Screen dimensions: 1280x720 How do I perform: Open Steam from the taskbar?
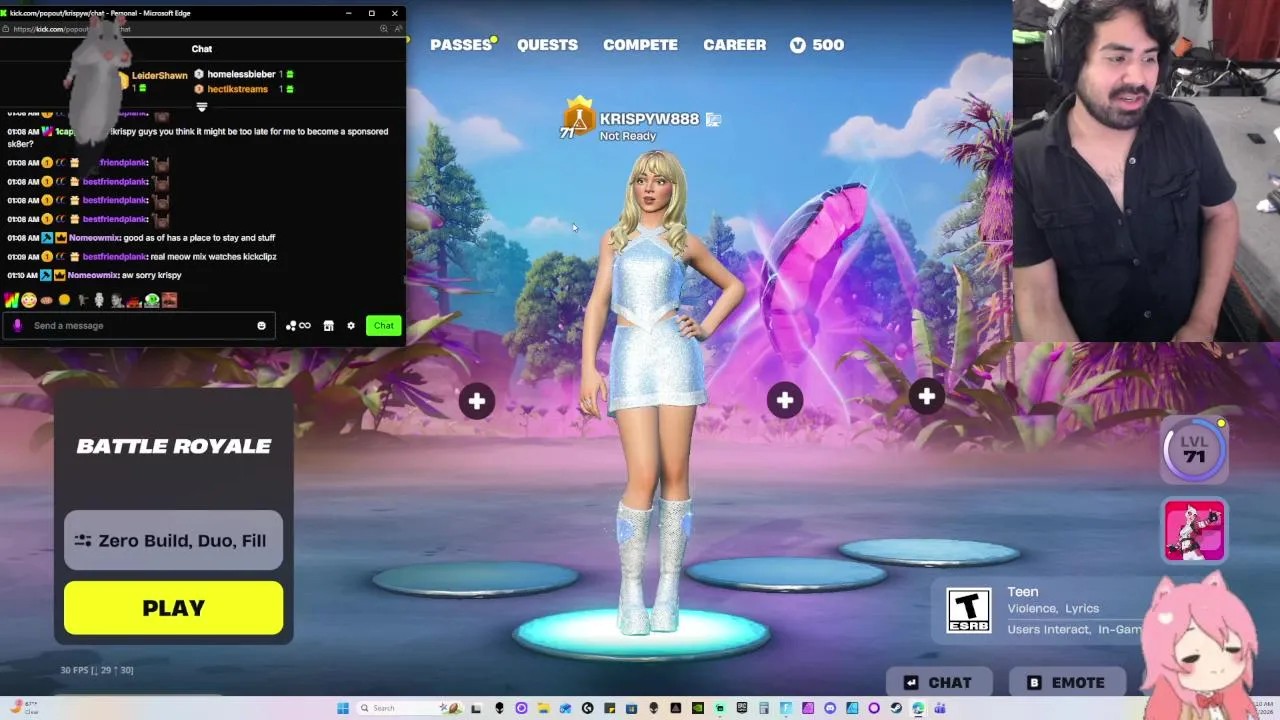[896, 708]
